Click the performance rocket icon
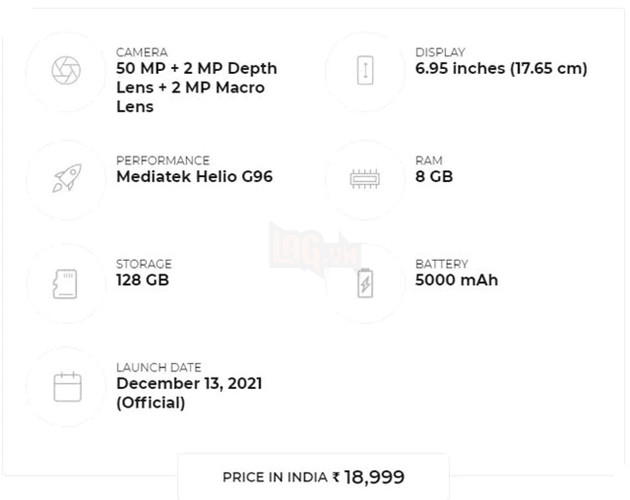This screenshot has height=500, width=630. click(66, 178)
